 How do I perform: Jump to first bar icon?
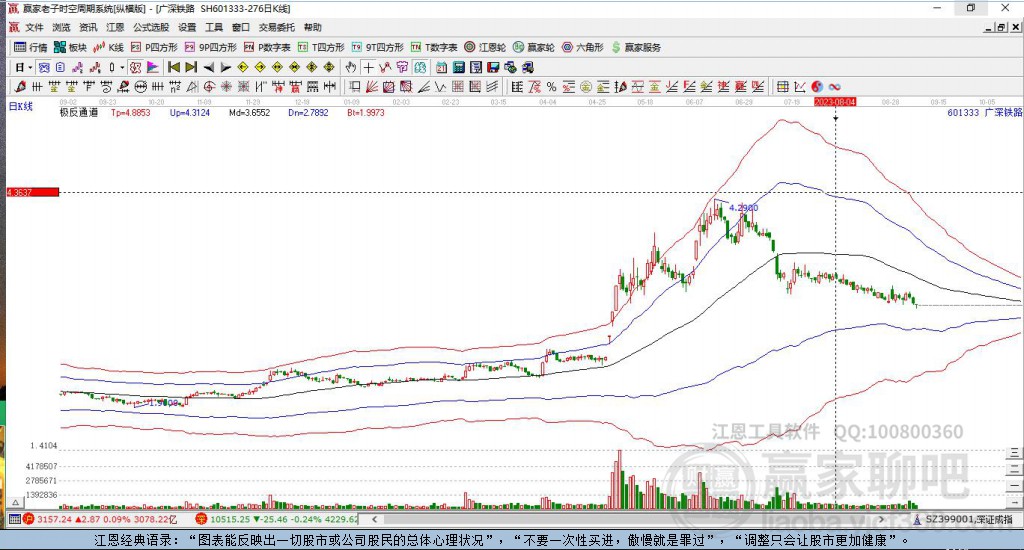(174, 67)
